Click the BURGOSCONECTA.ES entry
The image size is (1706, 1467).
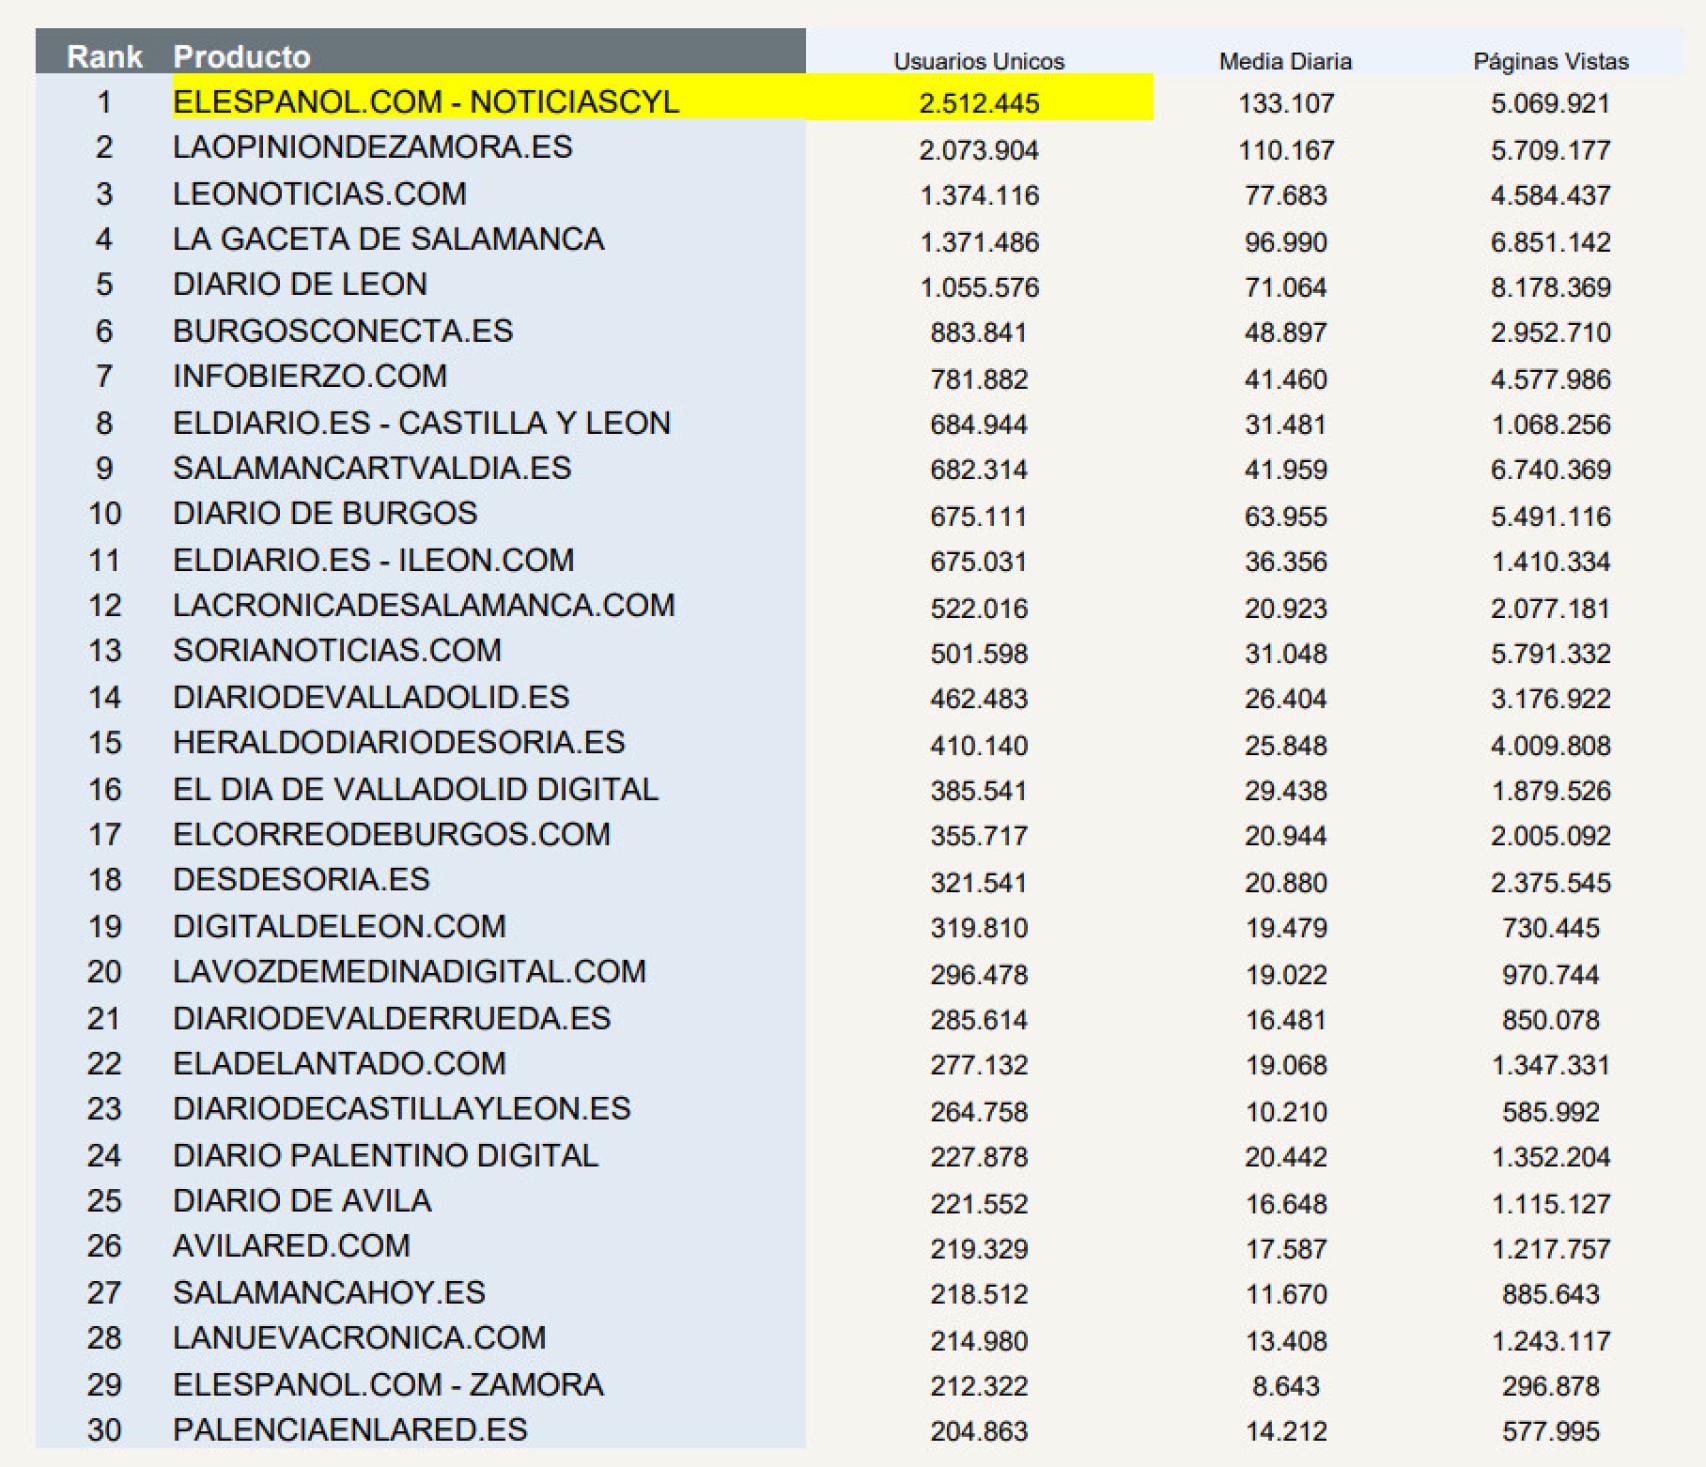342,331
